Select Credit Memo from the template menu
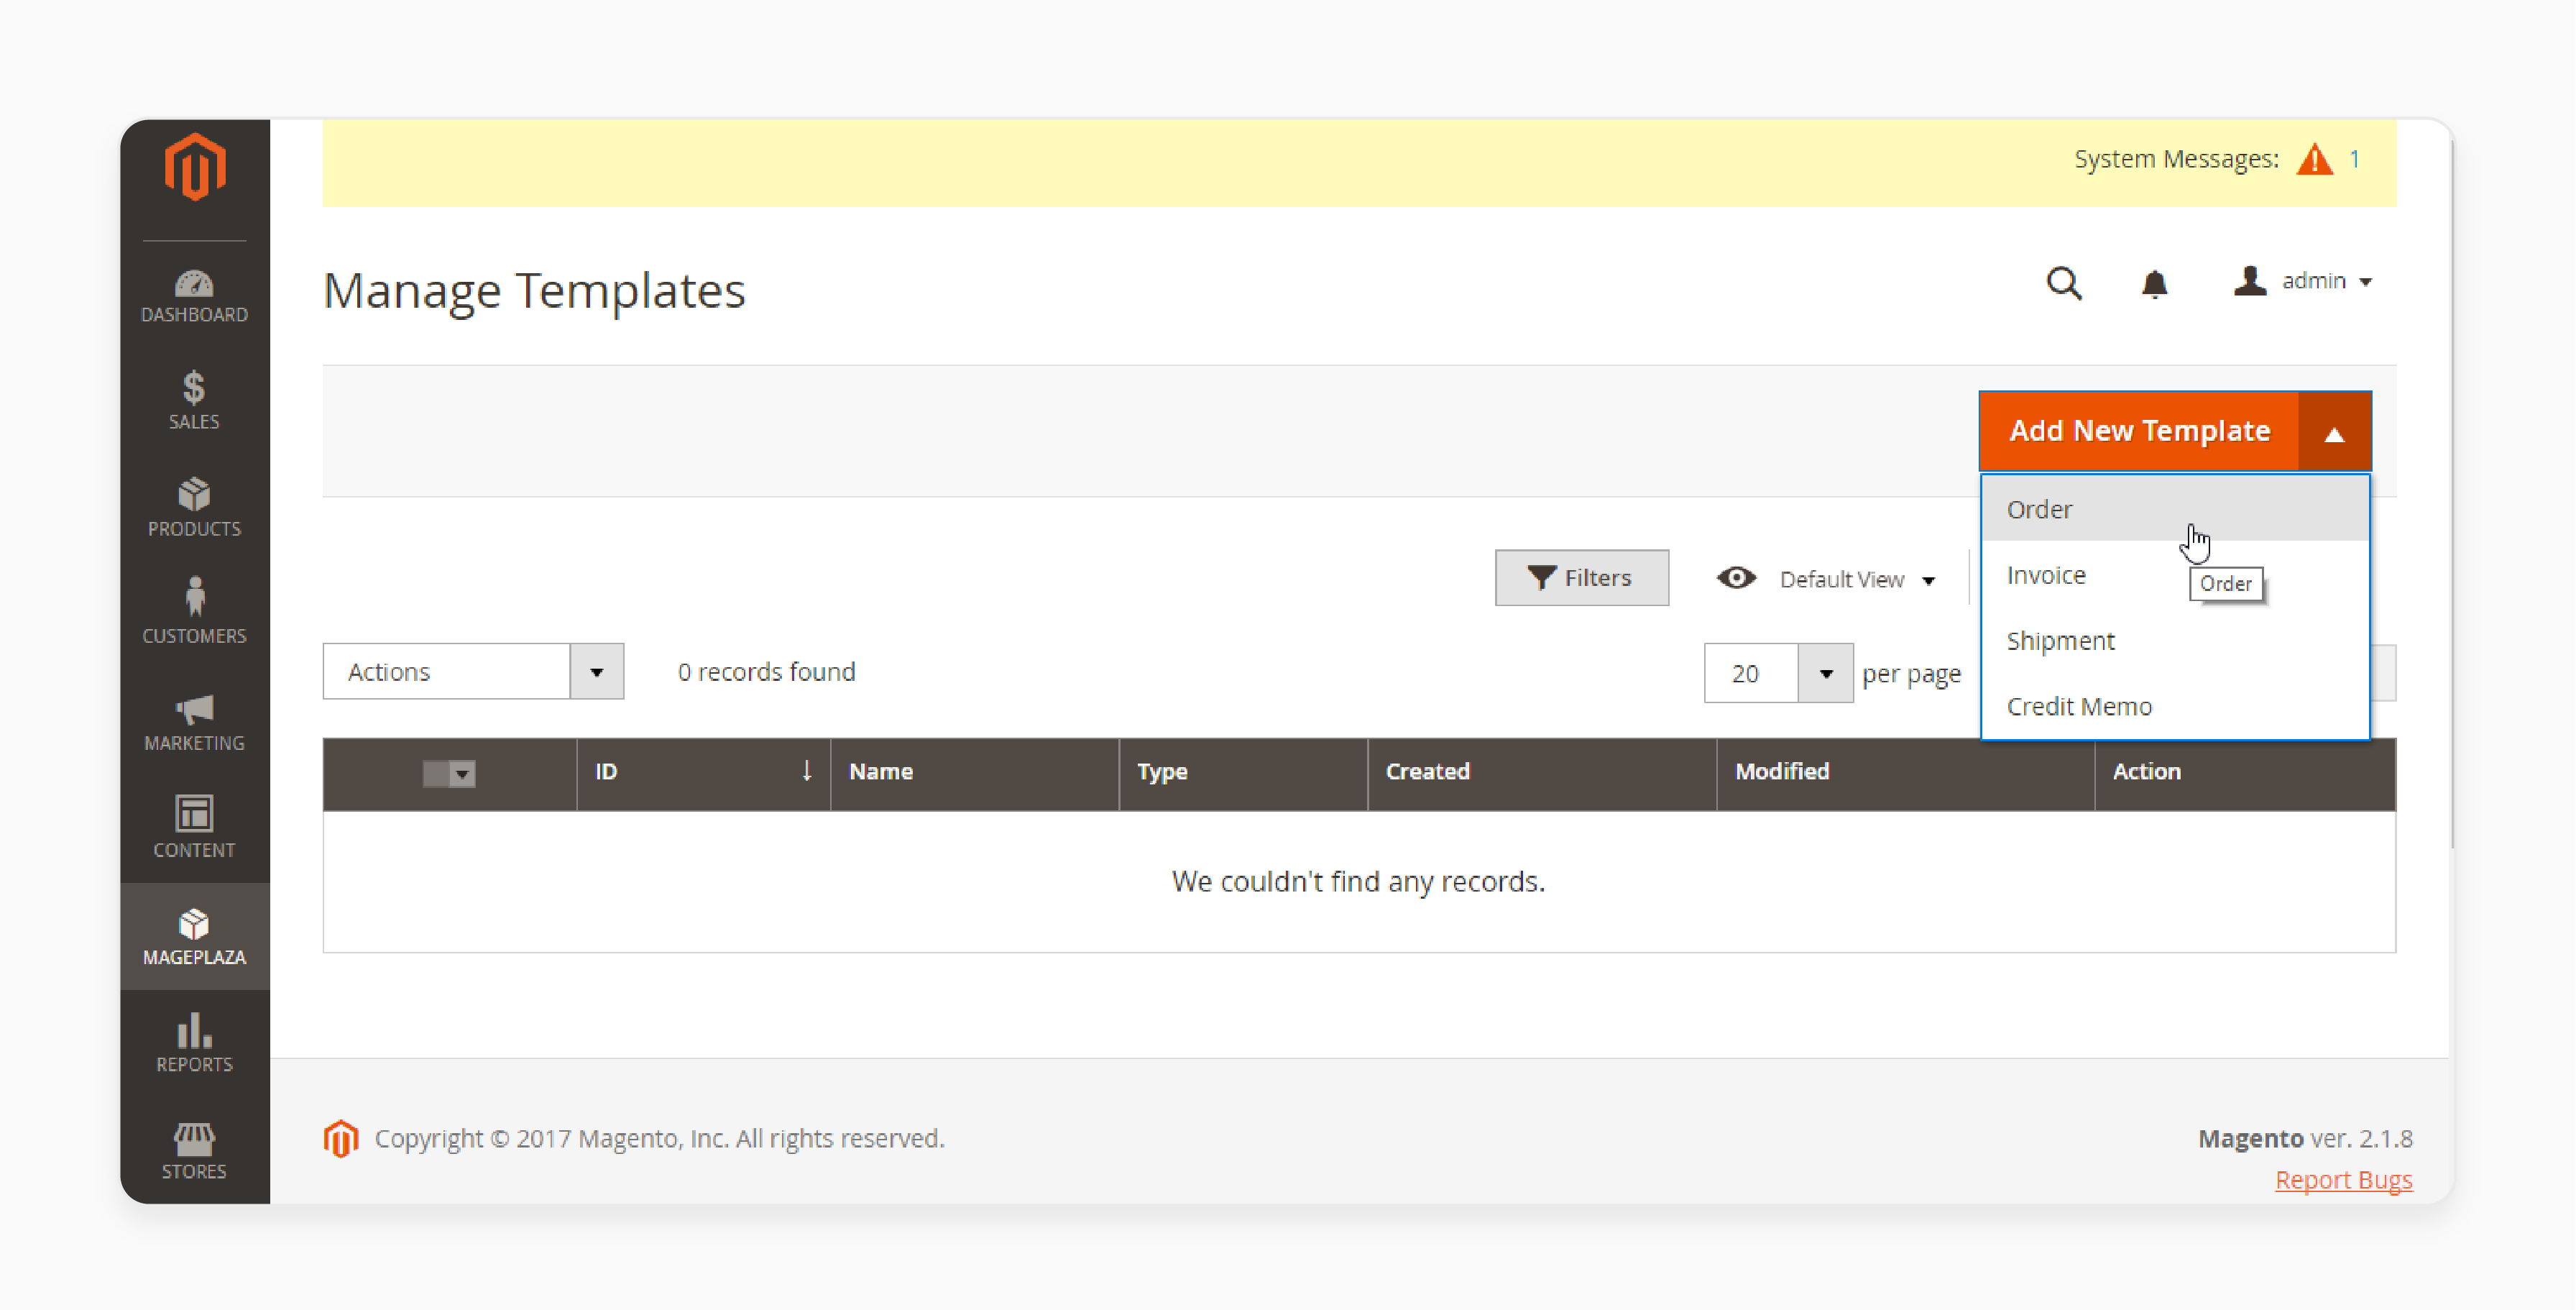2576x1310 pixels. (2175, 707)
